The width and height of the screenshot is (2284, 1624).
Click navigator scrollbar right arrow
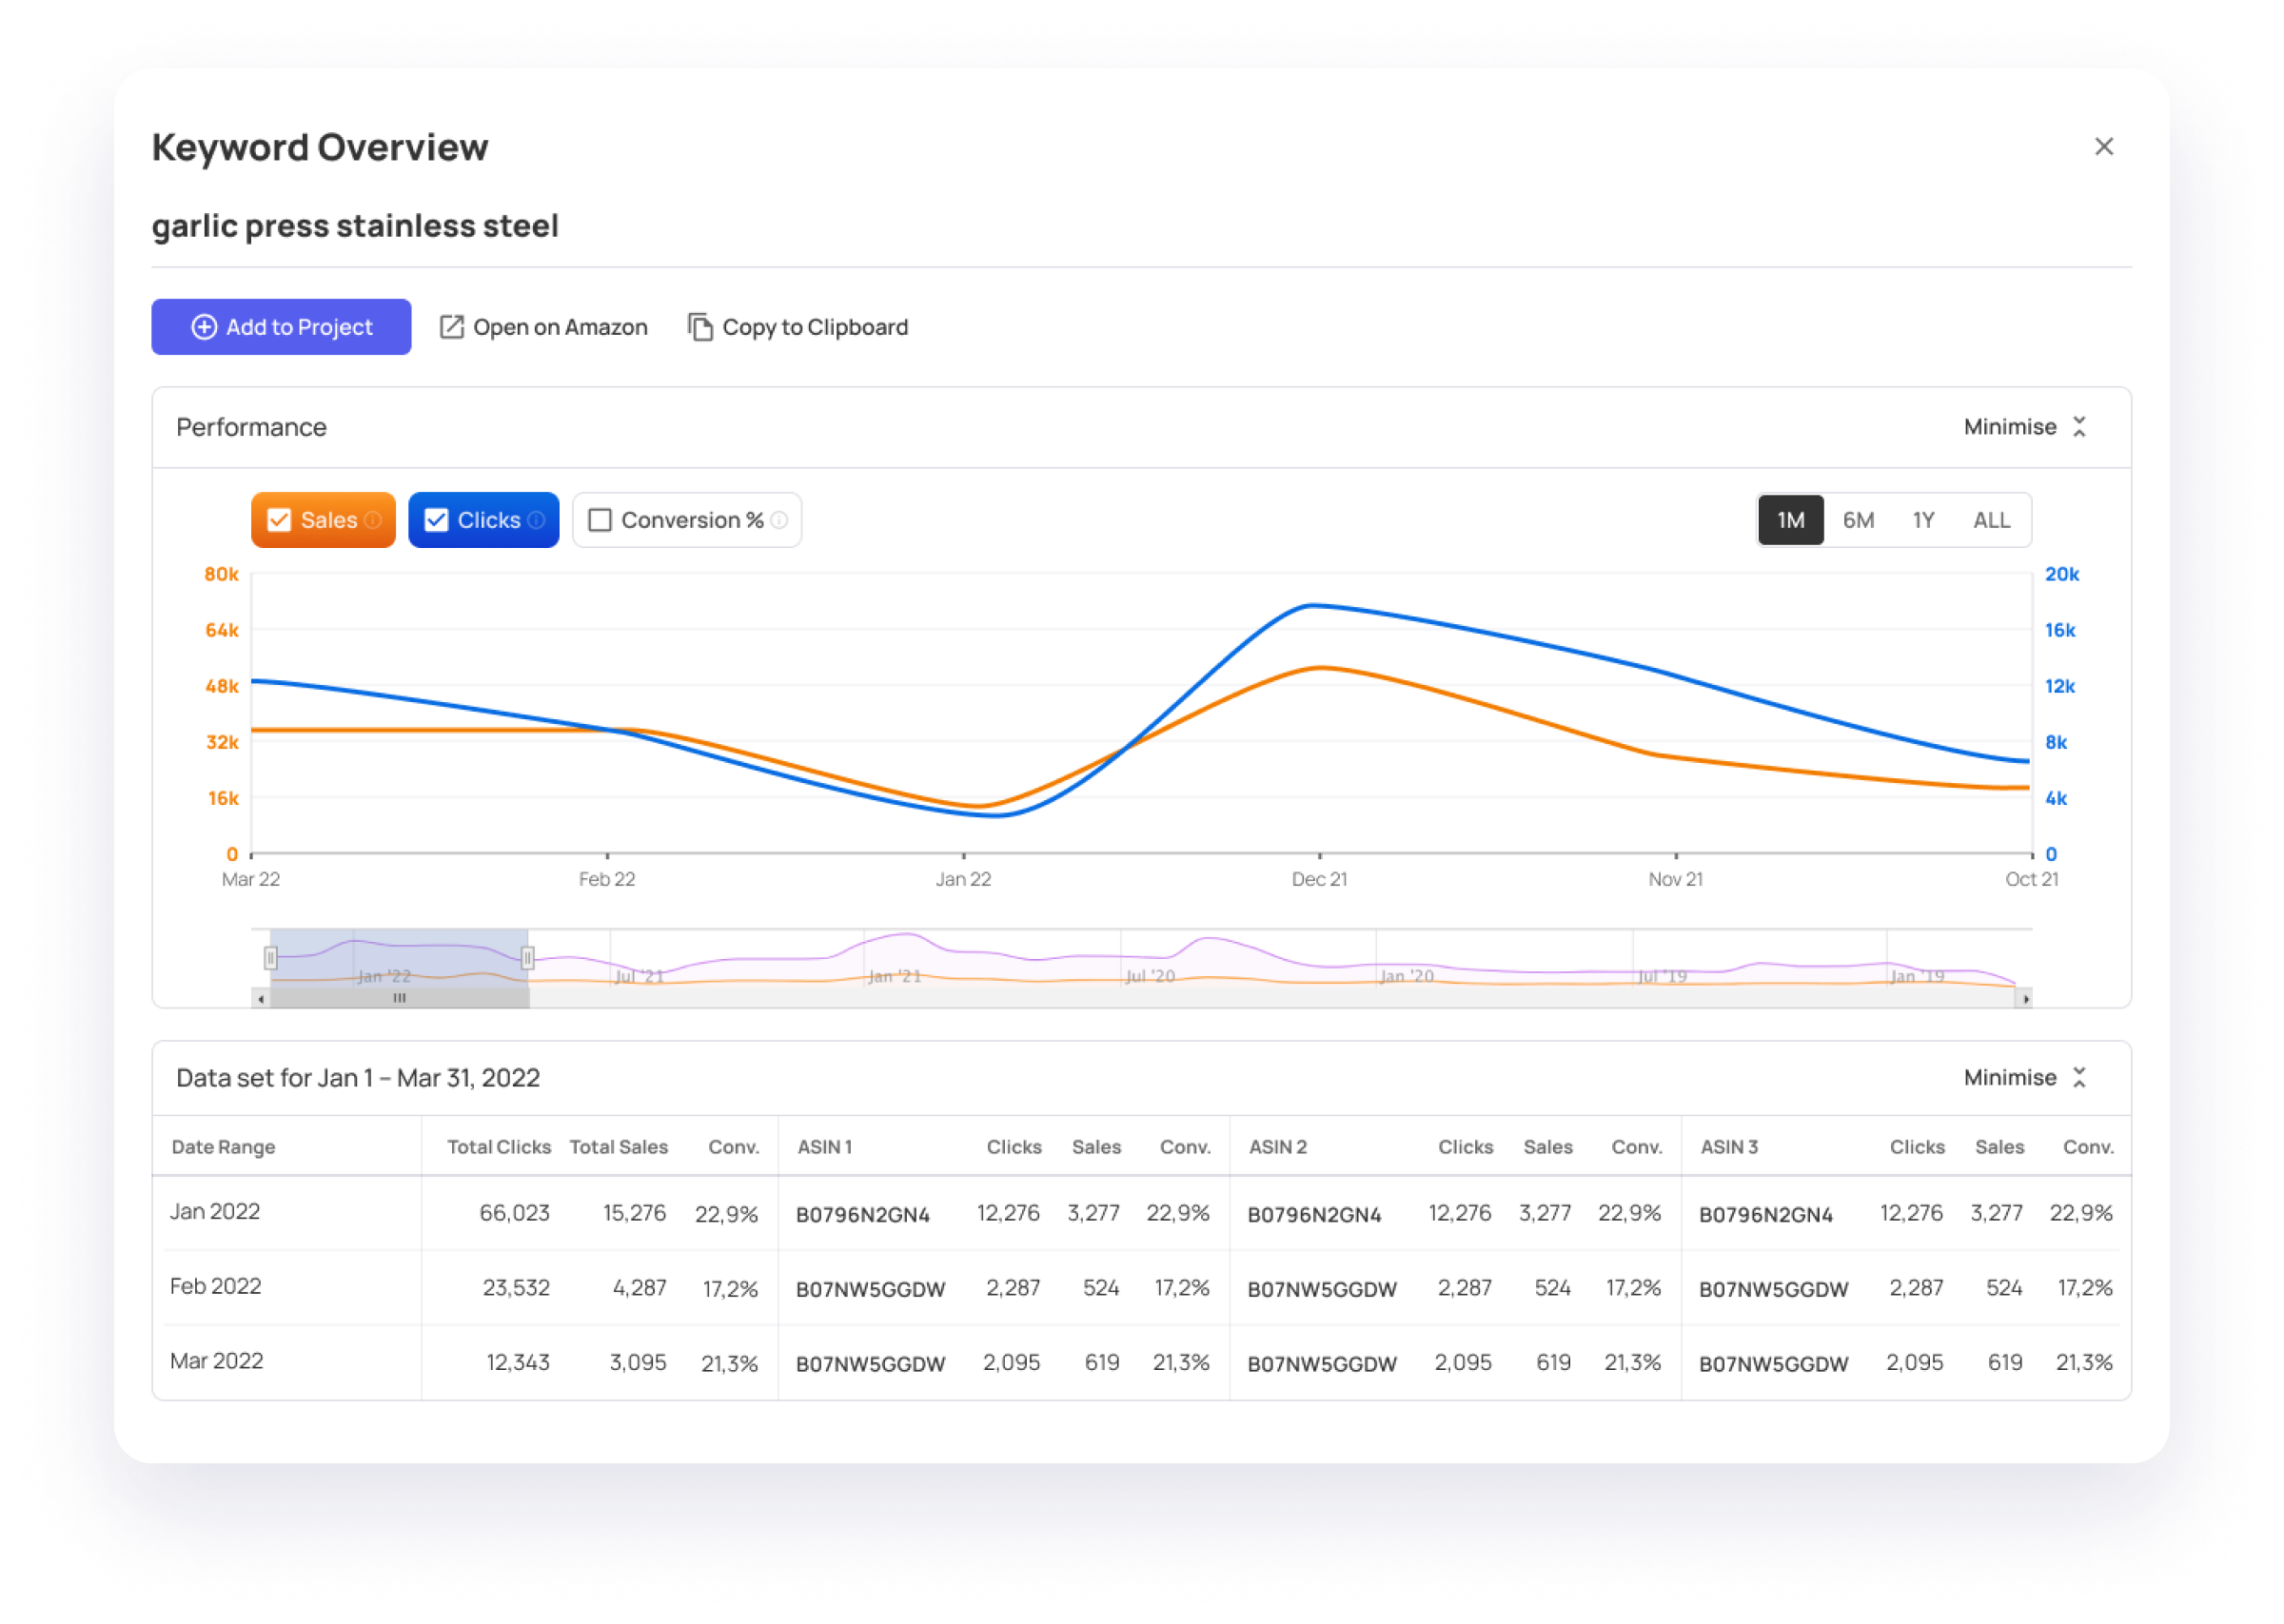pyautogui.click(x=2026, y=999)
